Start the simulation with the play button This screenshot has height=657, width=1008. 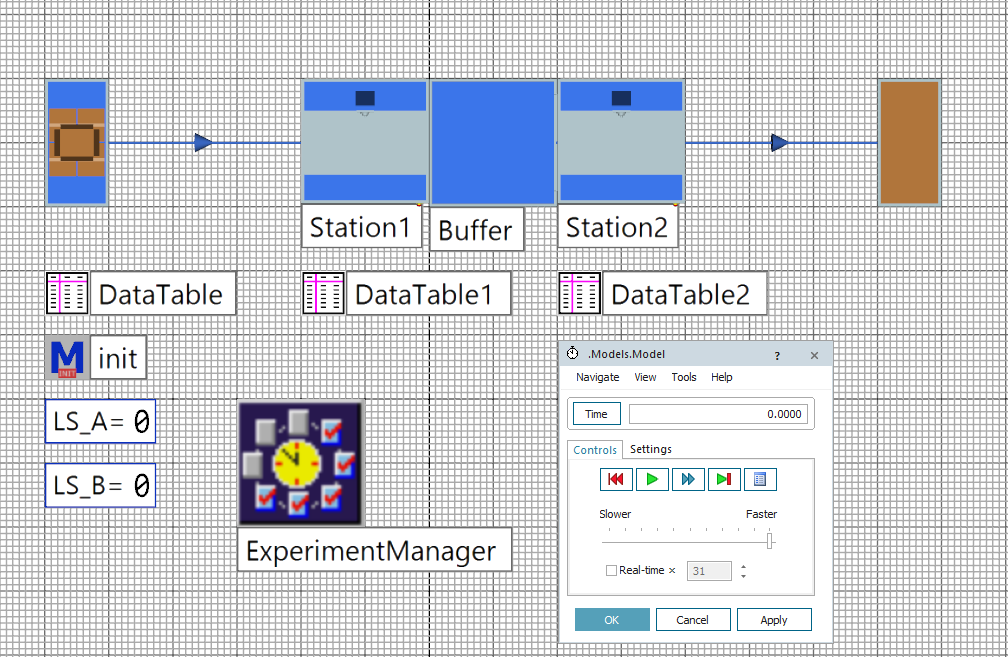pos(652,479)
